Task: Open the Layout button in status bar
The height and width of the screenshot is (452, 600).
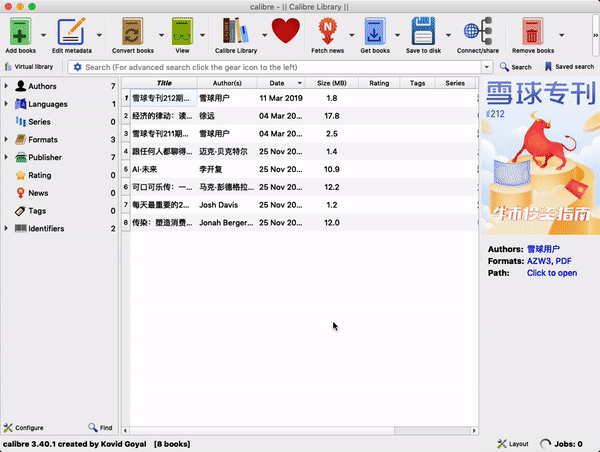Action: click(513, 444)
